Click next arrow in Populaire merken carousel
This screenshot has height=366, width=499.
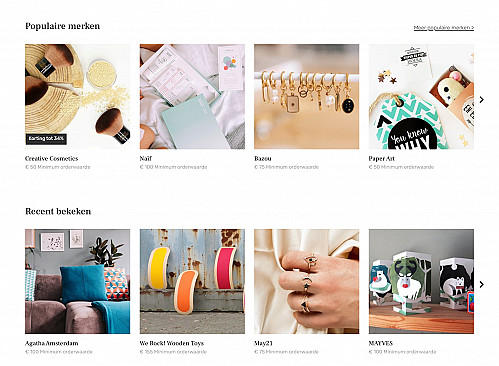(x=481, y=100)
